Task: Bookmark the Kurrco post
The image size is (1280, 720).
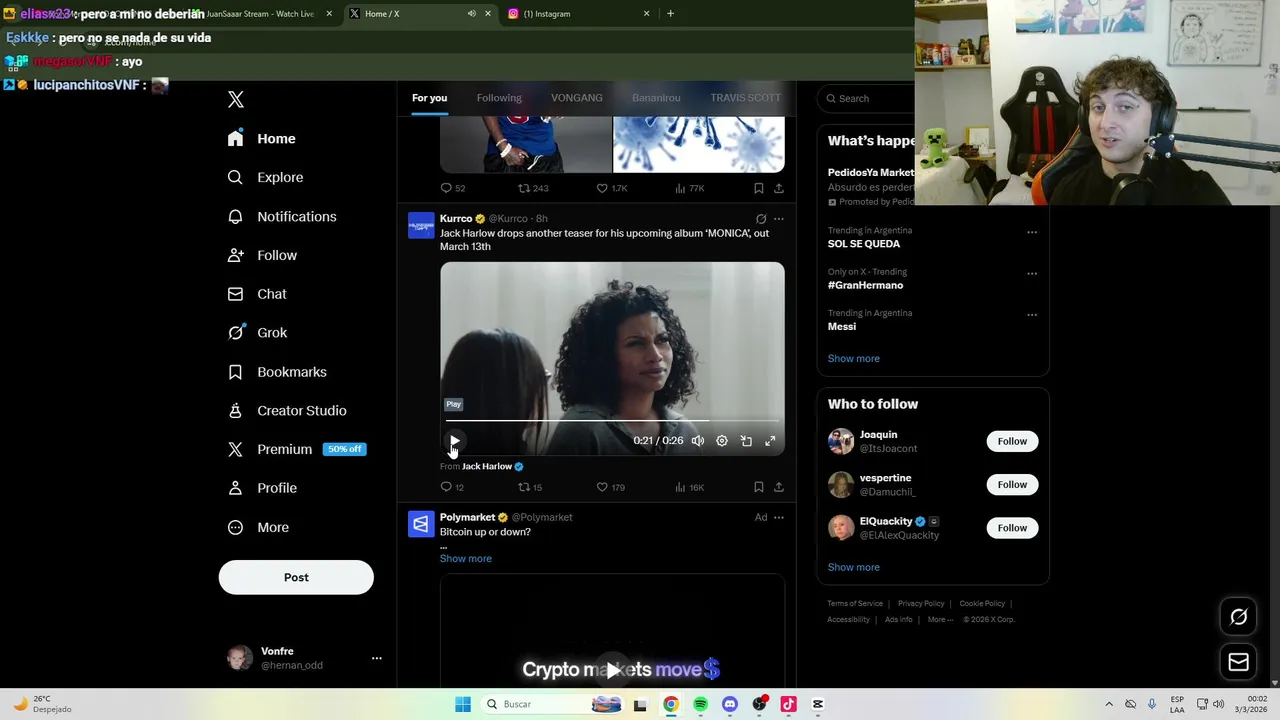Action: click(759, 487)
